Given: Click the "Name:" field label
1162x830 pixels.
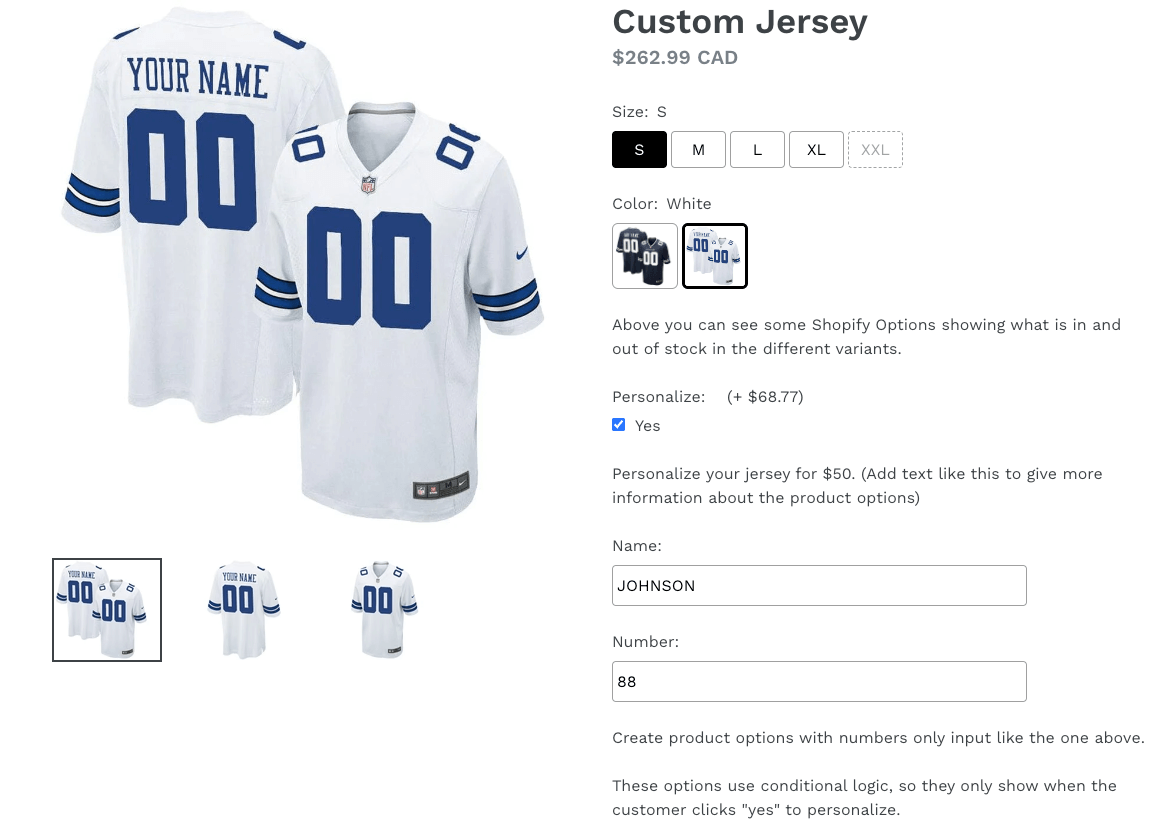Looking at the screenshot, I should click(637, 546).
